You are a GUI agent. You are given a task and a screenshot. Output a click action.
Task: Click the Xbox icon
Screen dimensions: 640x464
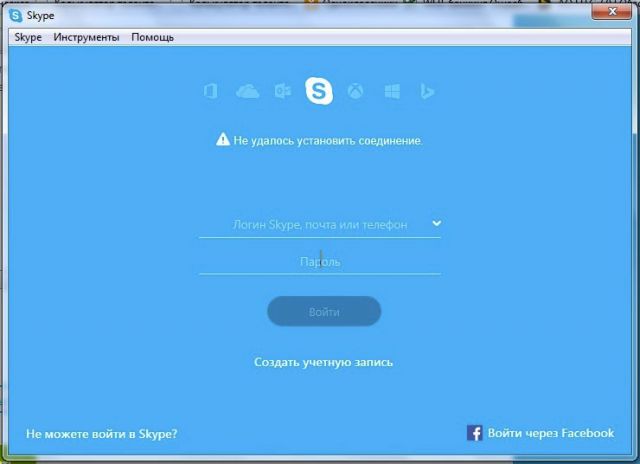[356, 91]
